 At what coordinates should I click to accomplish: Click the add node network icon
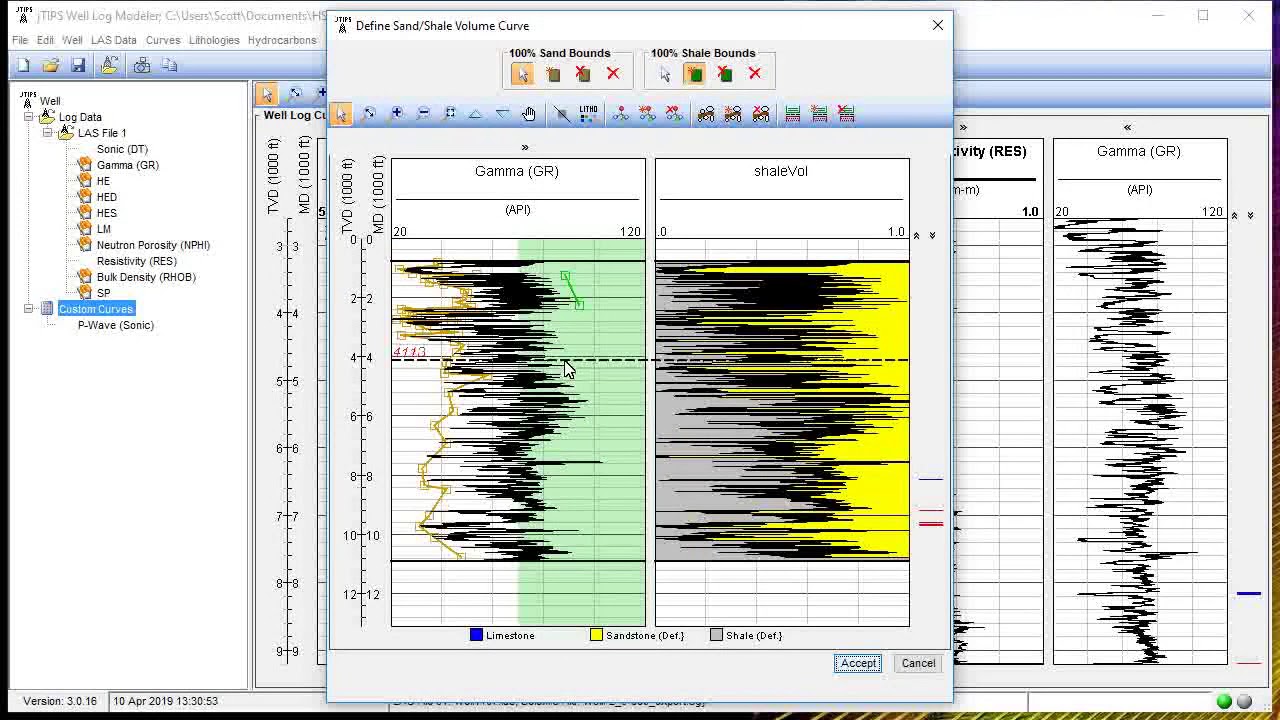pyautogui.click(x=647, y=114)
